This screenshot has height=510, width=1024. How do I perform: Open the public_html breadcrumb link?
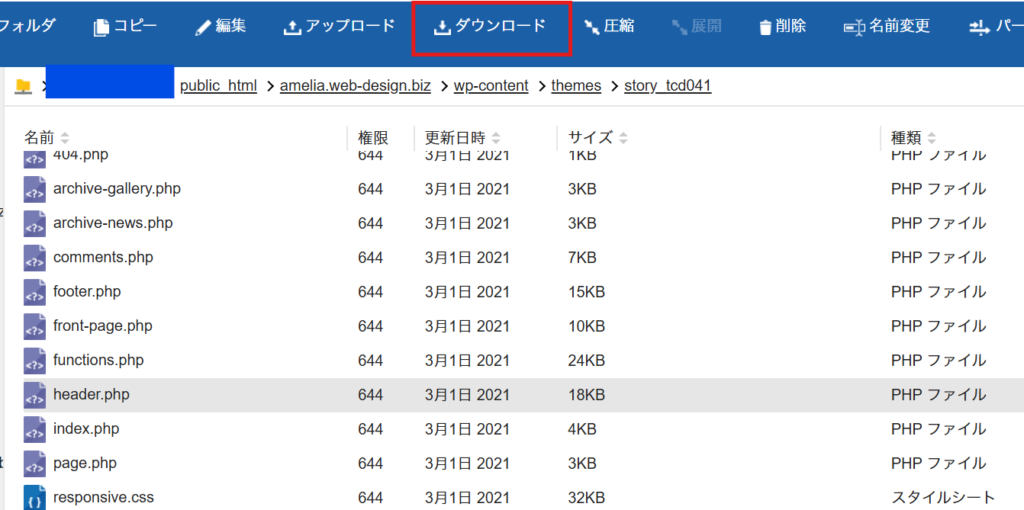point(218,86)
